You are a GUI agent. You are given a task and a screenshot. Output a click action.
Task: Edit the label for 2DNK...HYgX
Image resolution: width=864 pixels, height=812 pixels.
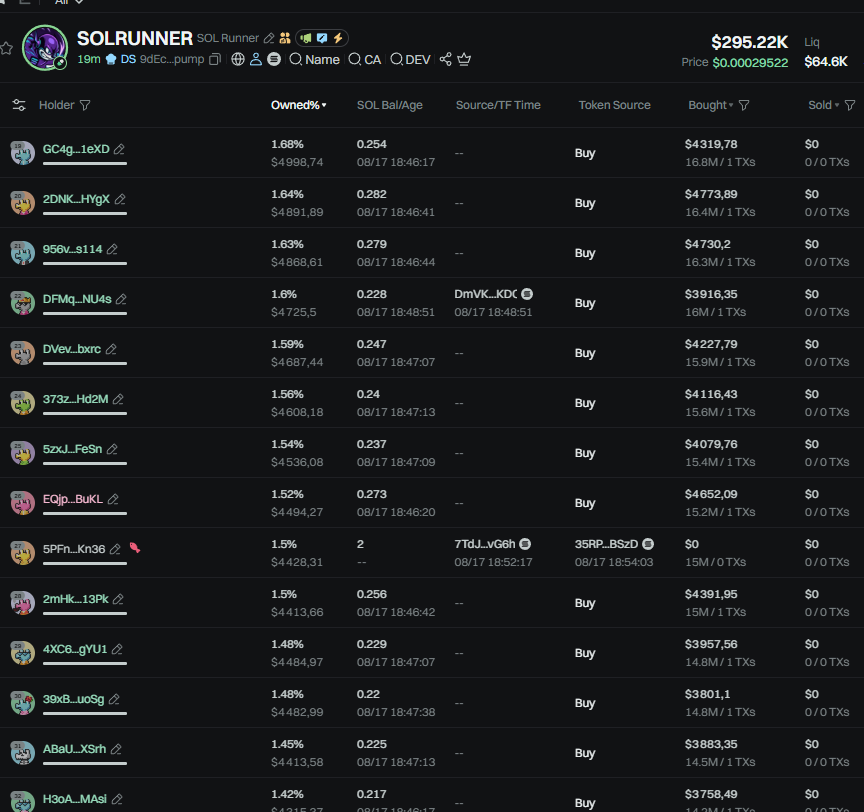[120, 199]
